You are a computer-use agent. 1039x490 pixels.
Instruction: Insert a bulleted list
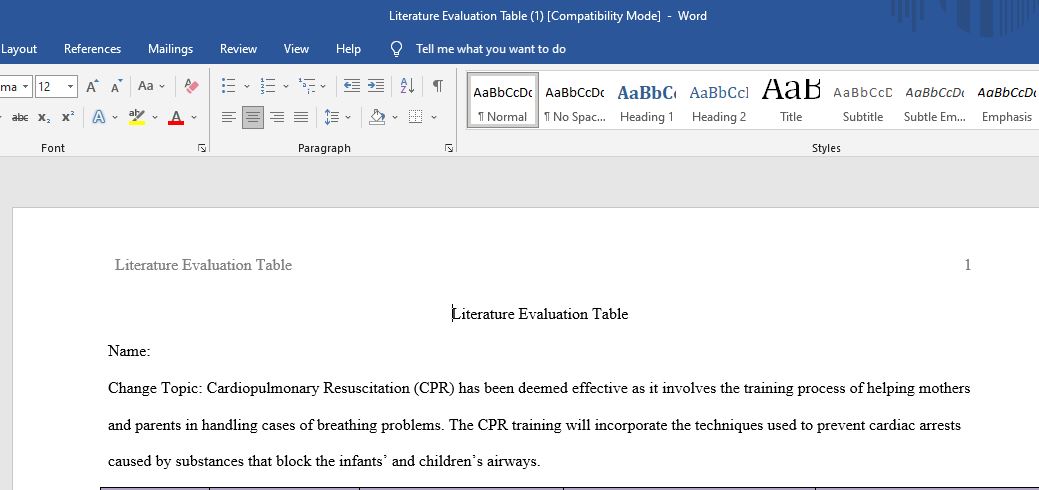(x=229, y=86)
